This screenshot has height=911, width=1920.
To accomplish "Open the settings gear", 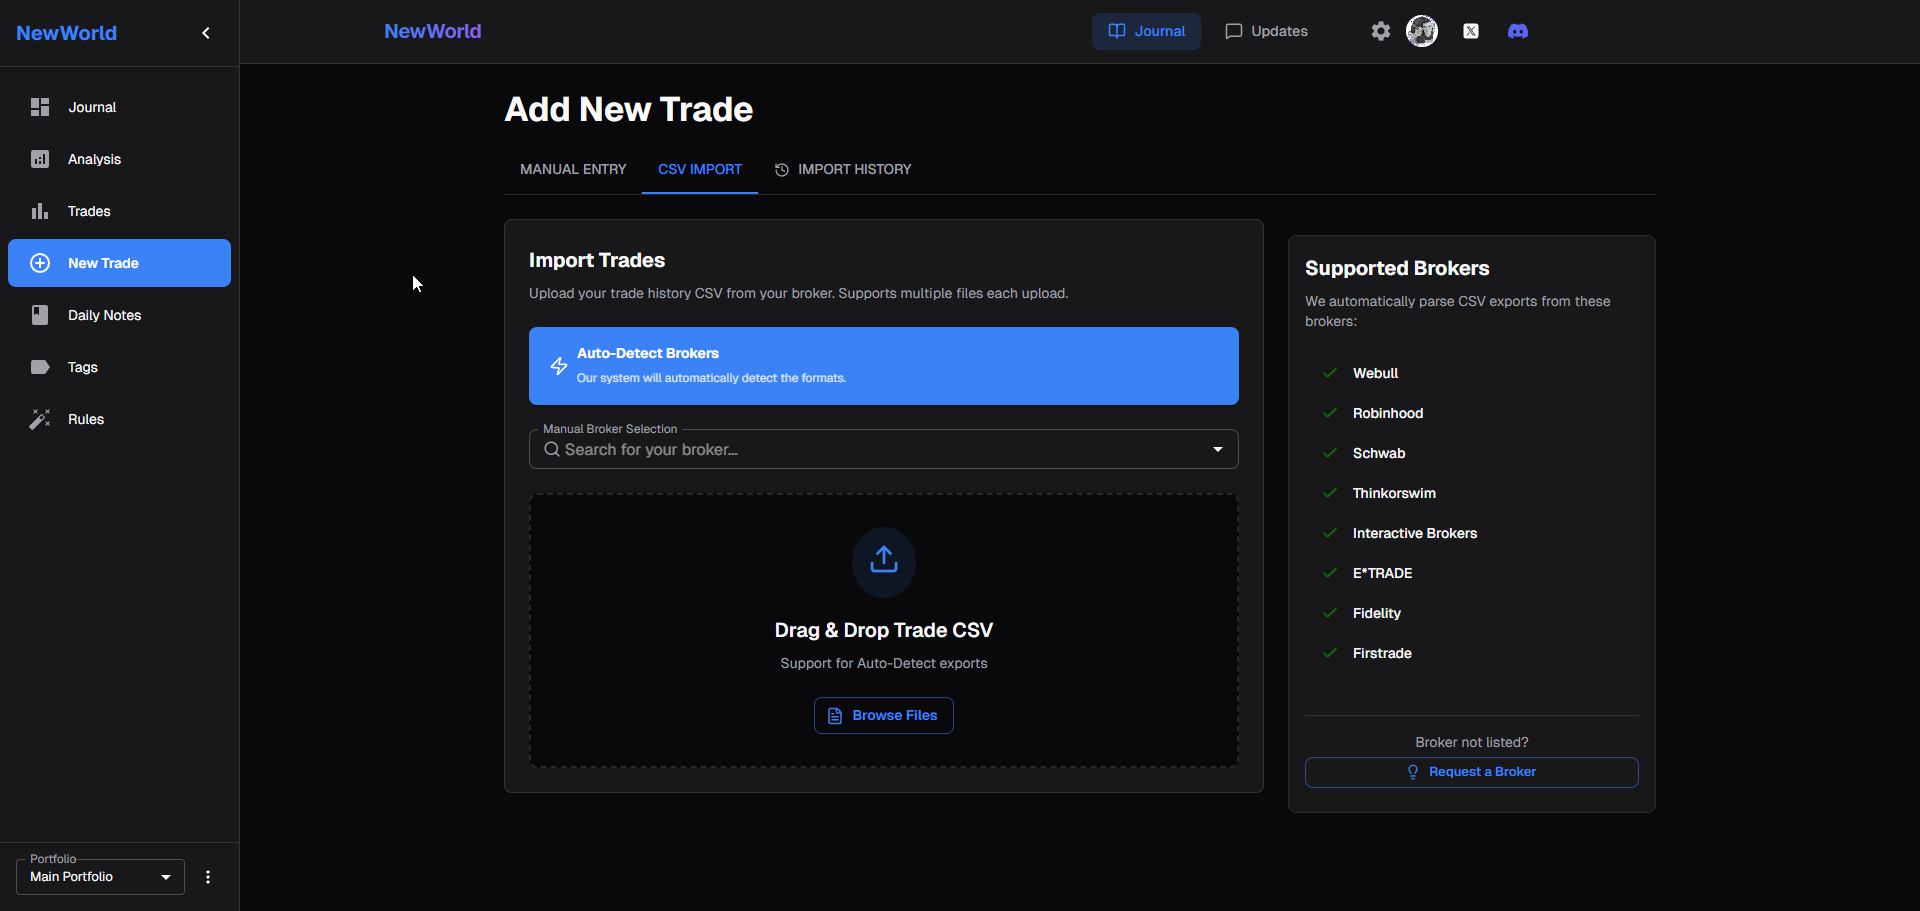I will [1380, 31].
